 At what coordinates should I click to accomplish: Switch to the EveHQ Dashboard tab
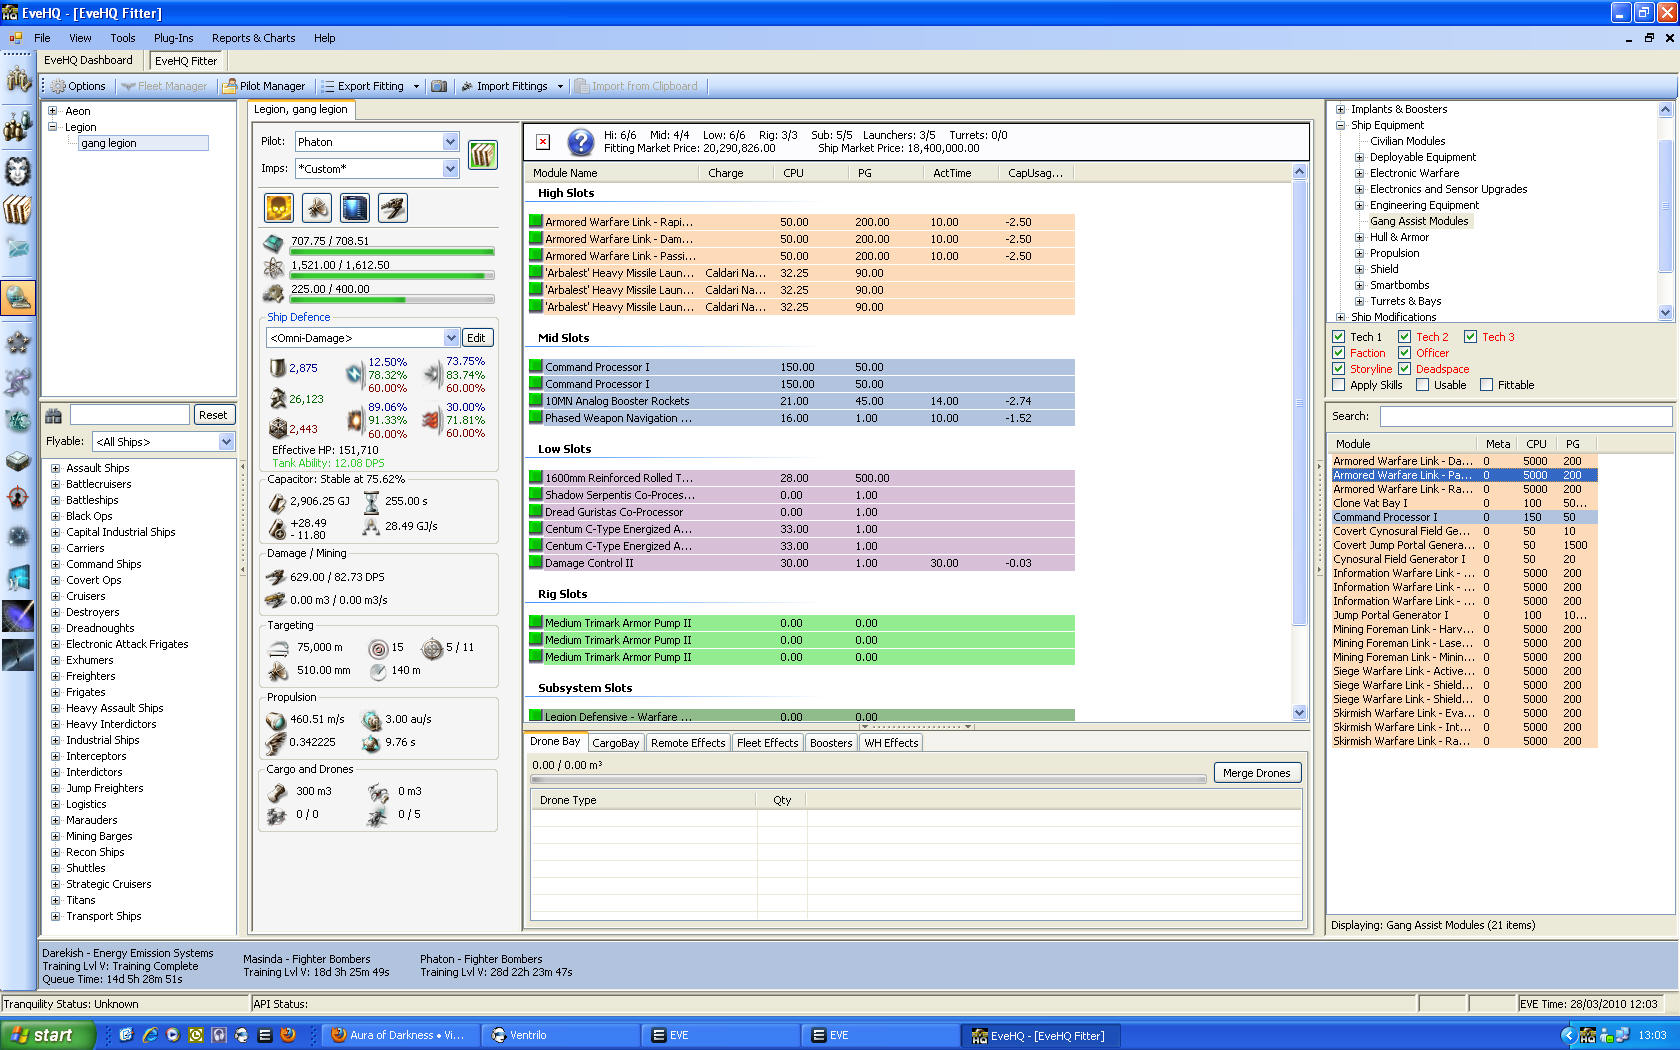[x=88, y=60]
